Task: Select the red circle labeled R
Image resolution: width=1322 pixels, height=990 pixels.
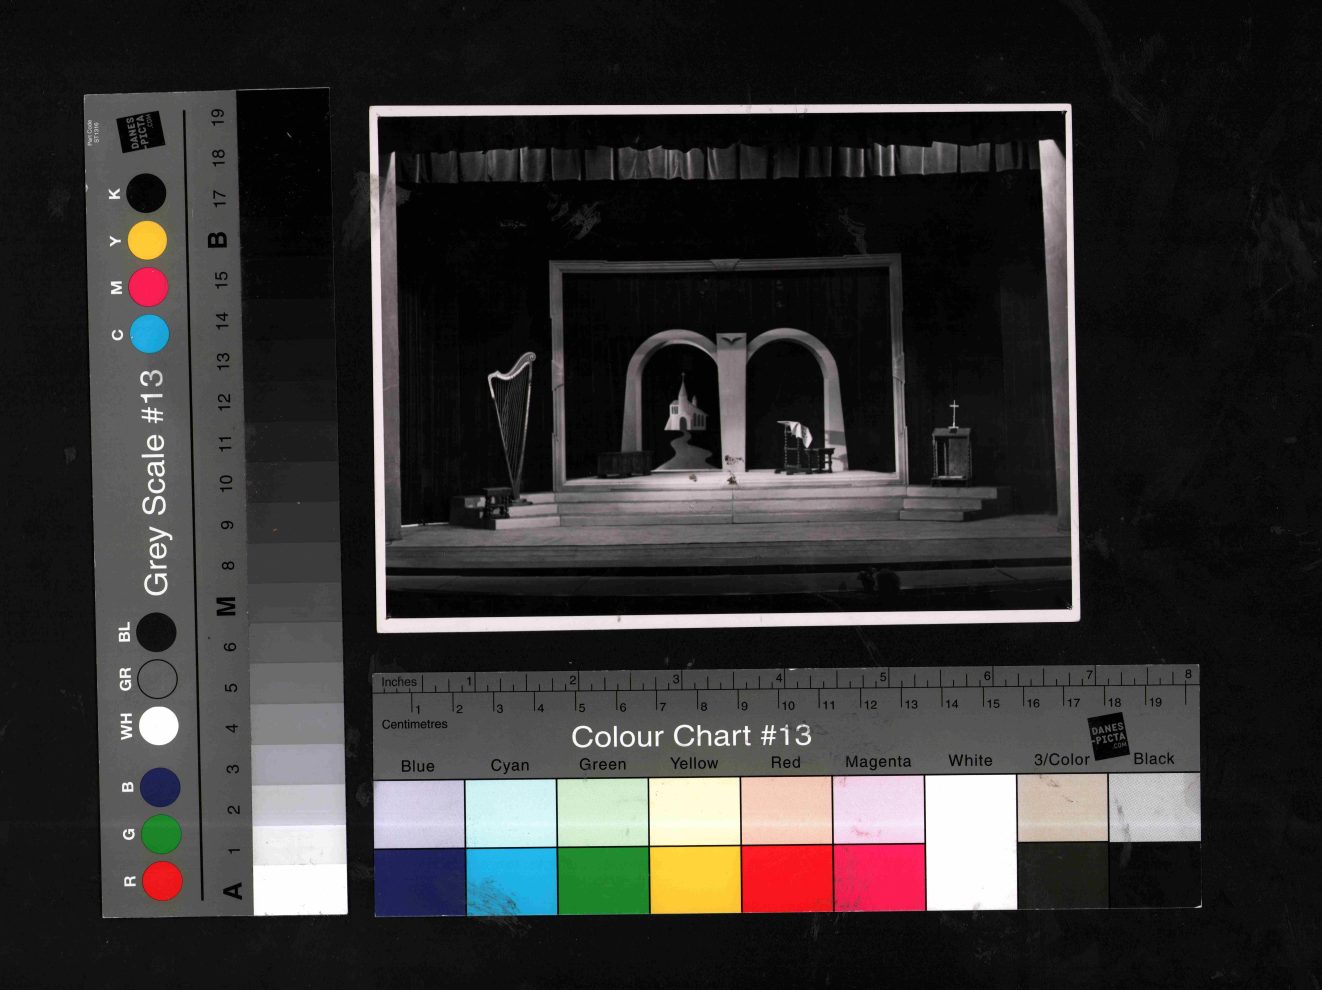Action: click(162, 881)
